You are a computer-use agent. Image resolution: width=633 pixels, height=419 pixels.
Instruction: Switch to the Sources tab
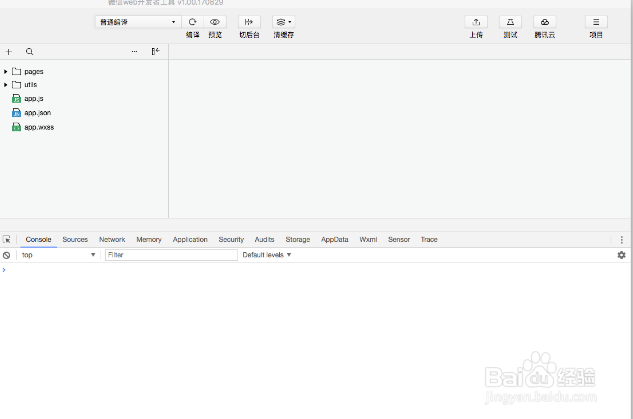click(x=75, y=239)
